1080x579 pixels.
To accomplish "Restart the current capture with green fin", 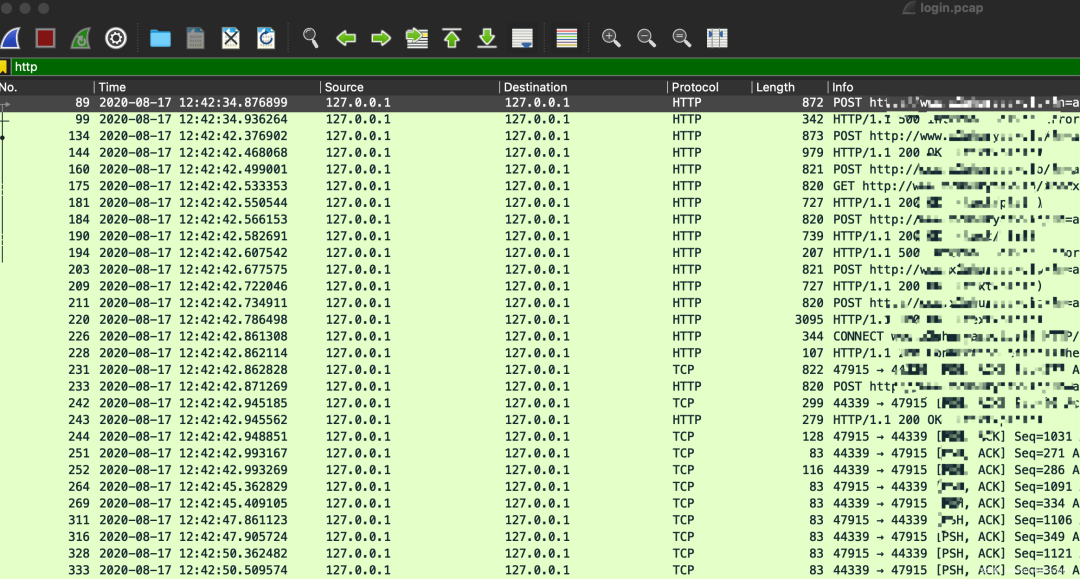I will point(81,38).
